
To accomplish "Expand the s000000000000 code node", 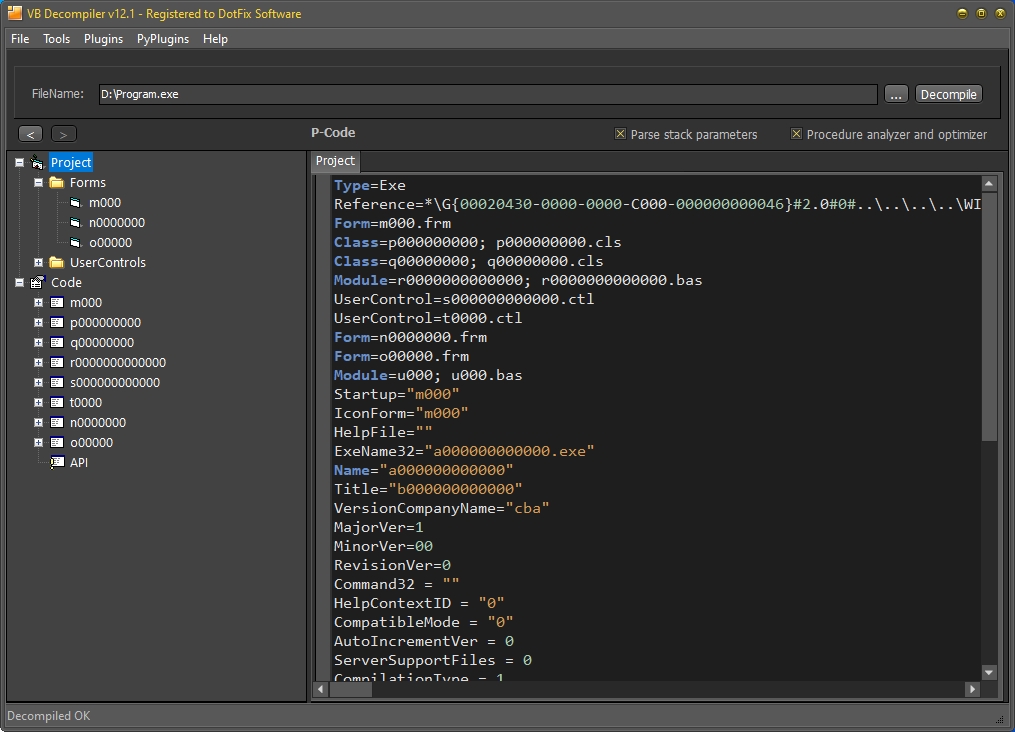I will point(38,383).
